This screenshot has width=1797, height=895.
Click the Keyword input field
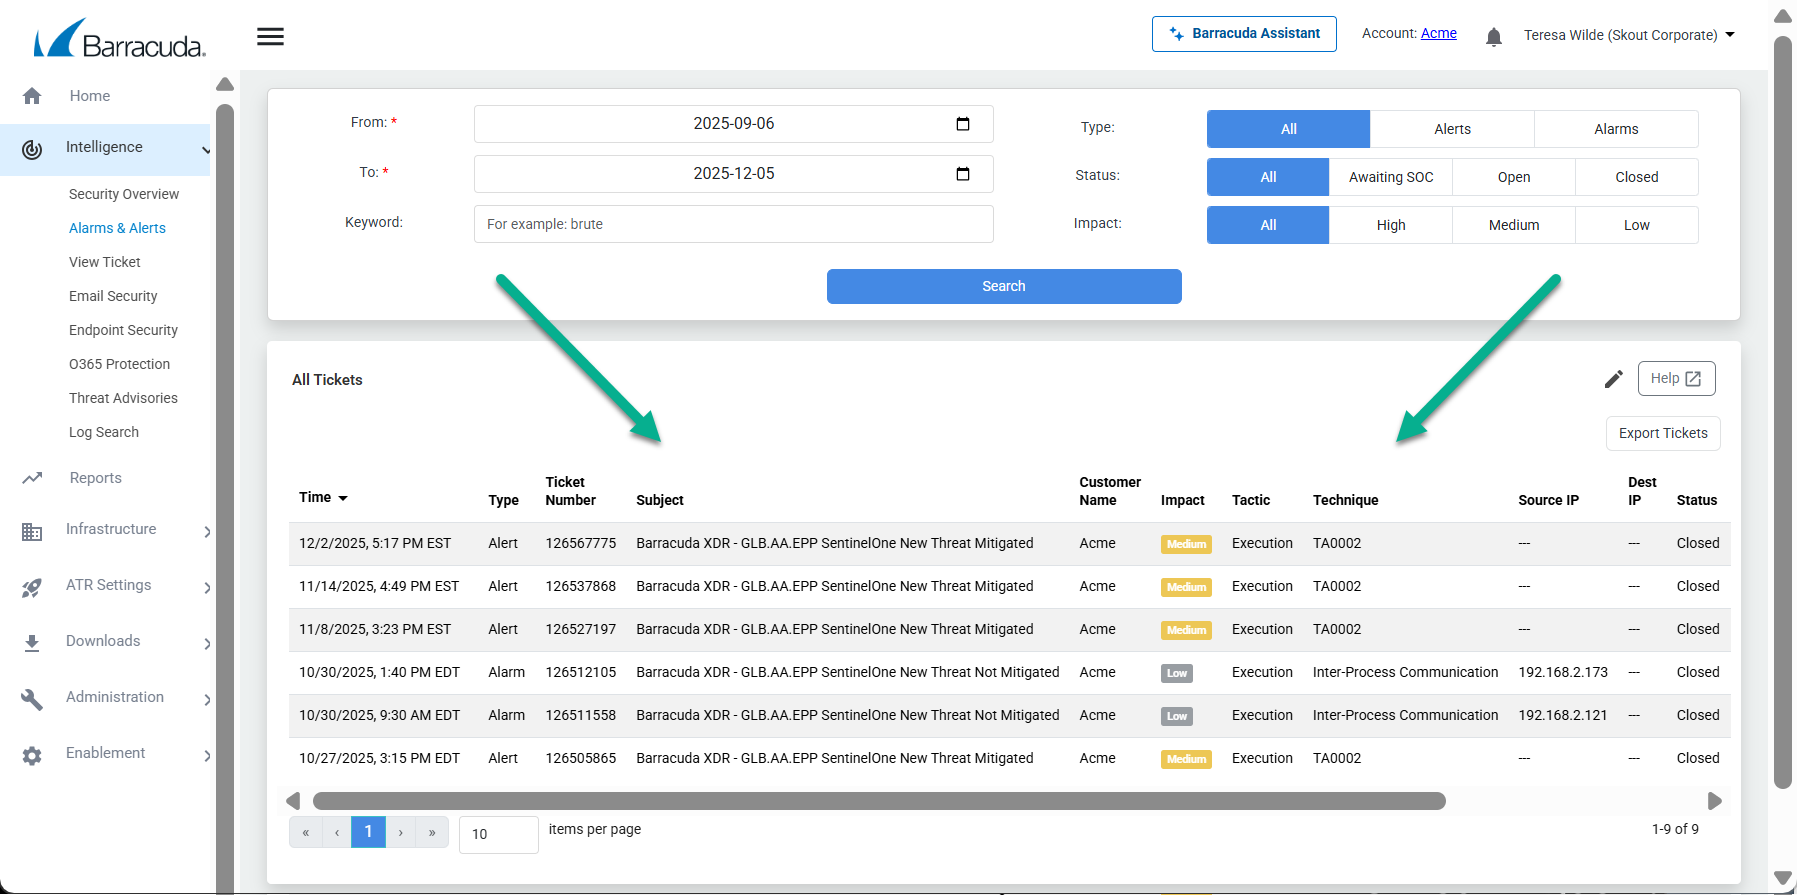click(733, 224)
